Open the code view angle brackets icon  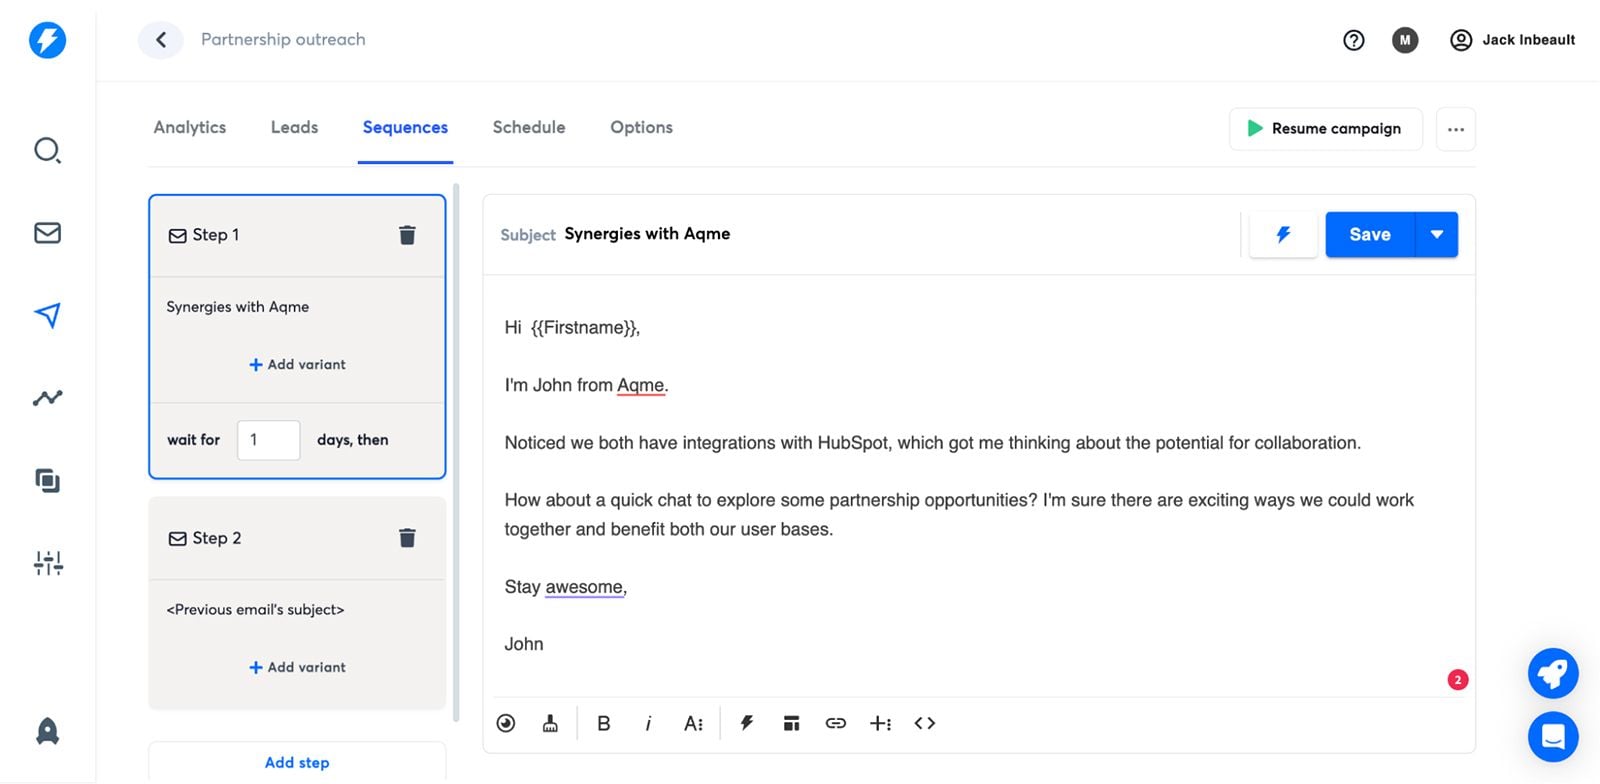tap(925, 723)
